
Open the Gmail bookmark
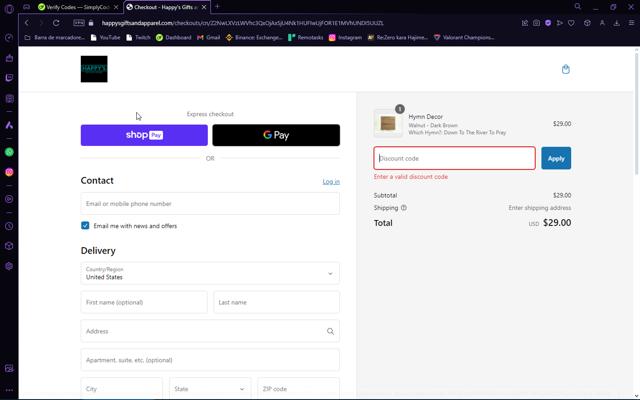pos(209,38)
